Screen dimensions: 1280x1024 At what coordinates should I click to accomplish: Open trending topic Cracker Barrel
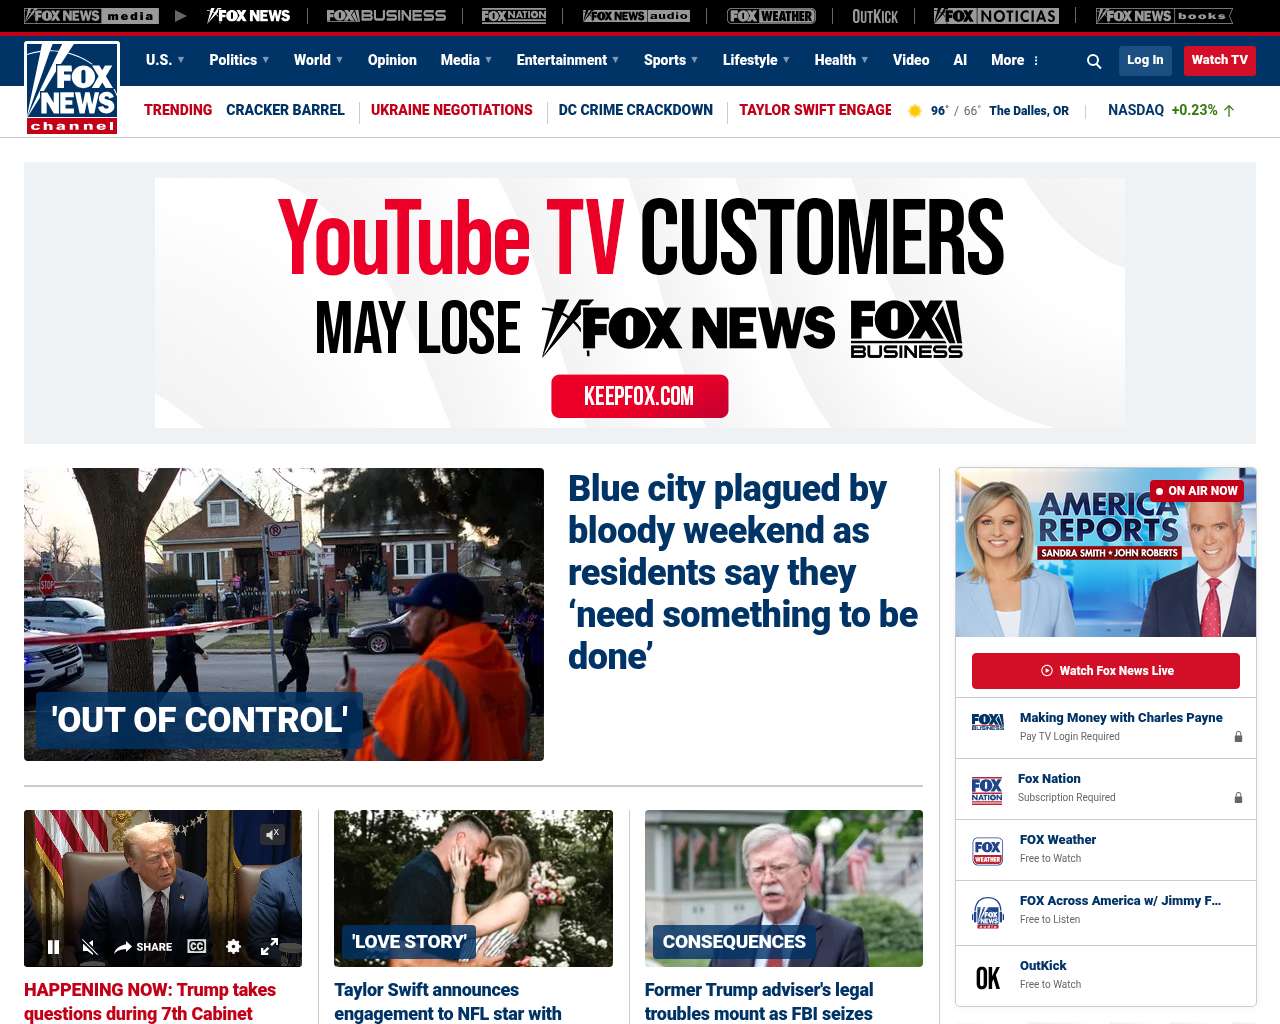pos(285,110)
